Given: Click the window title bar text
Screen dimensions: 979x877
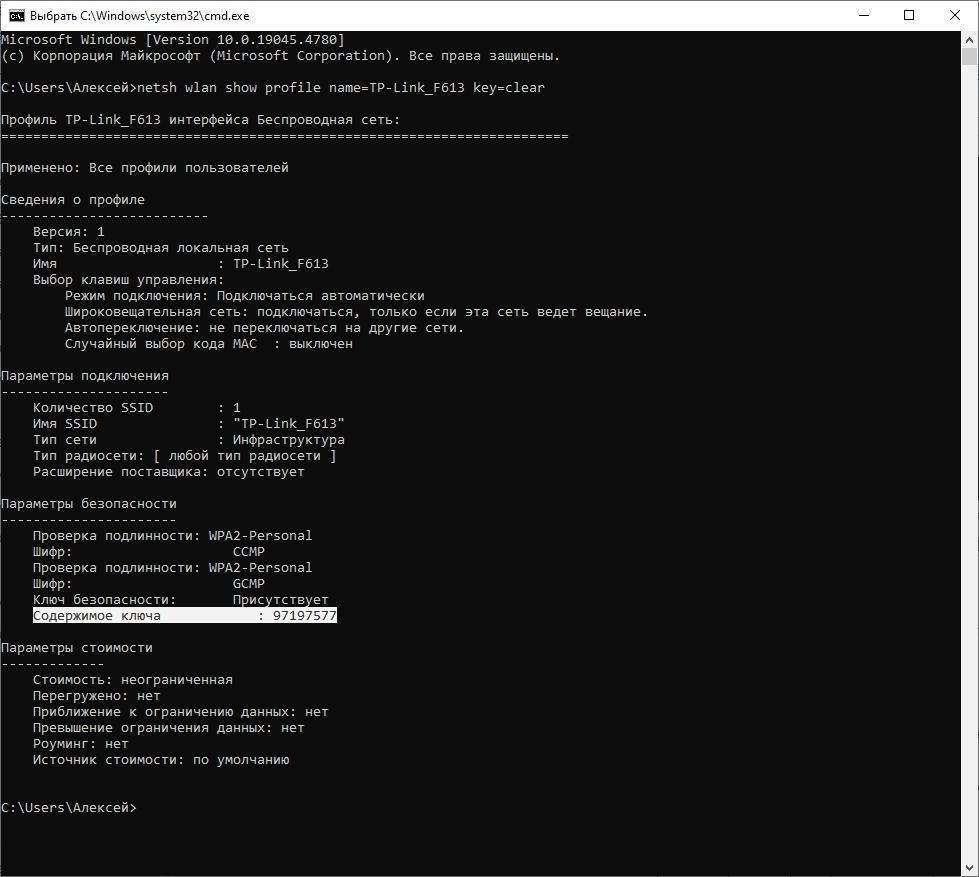Looking at the screenshot, I should pos(139,16).
